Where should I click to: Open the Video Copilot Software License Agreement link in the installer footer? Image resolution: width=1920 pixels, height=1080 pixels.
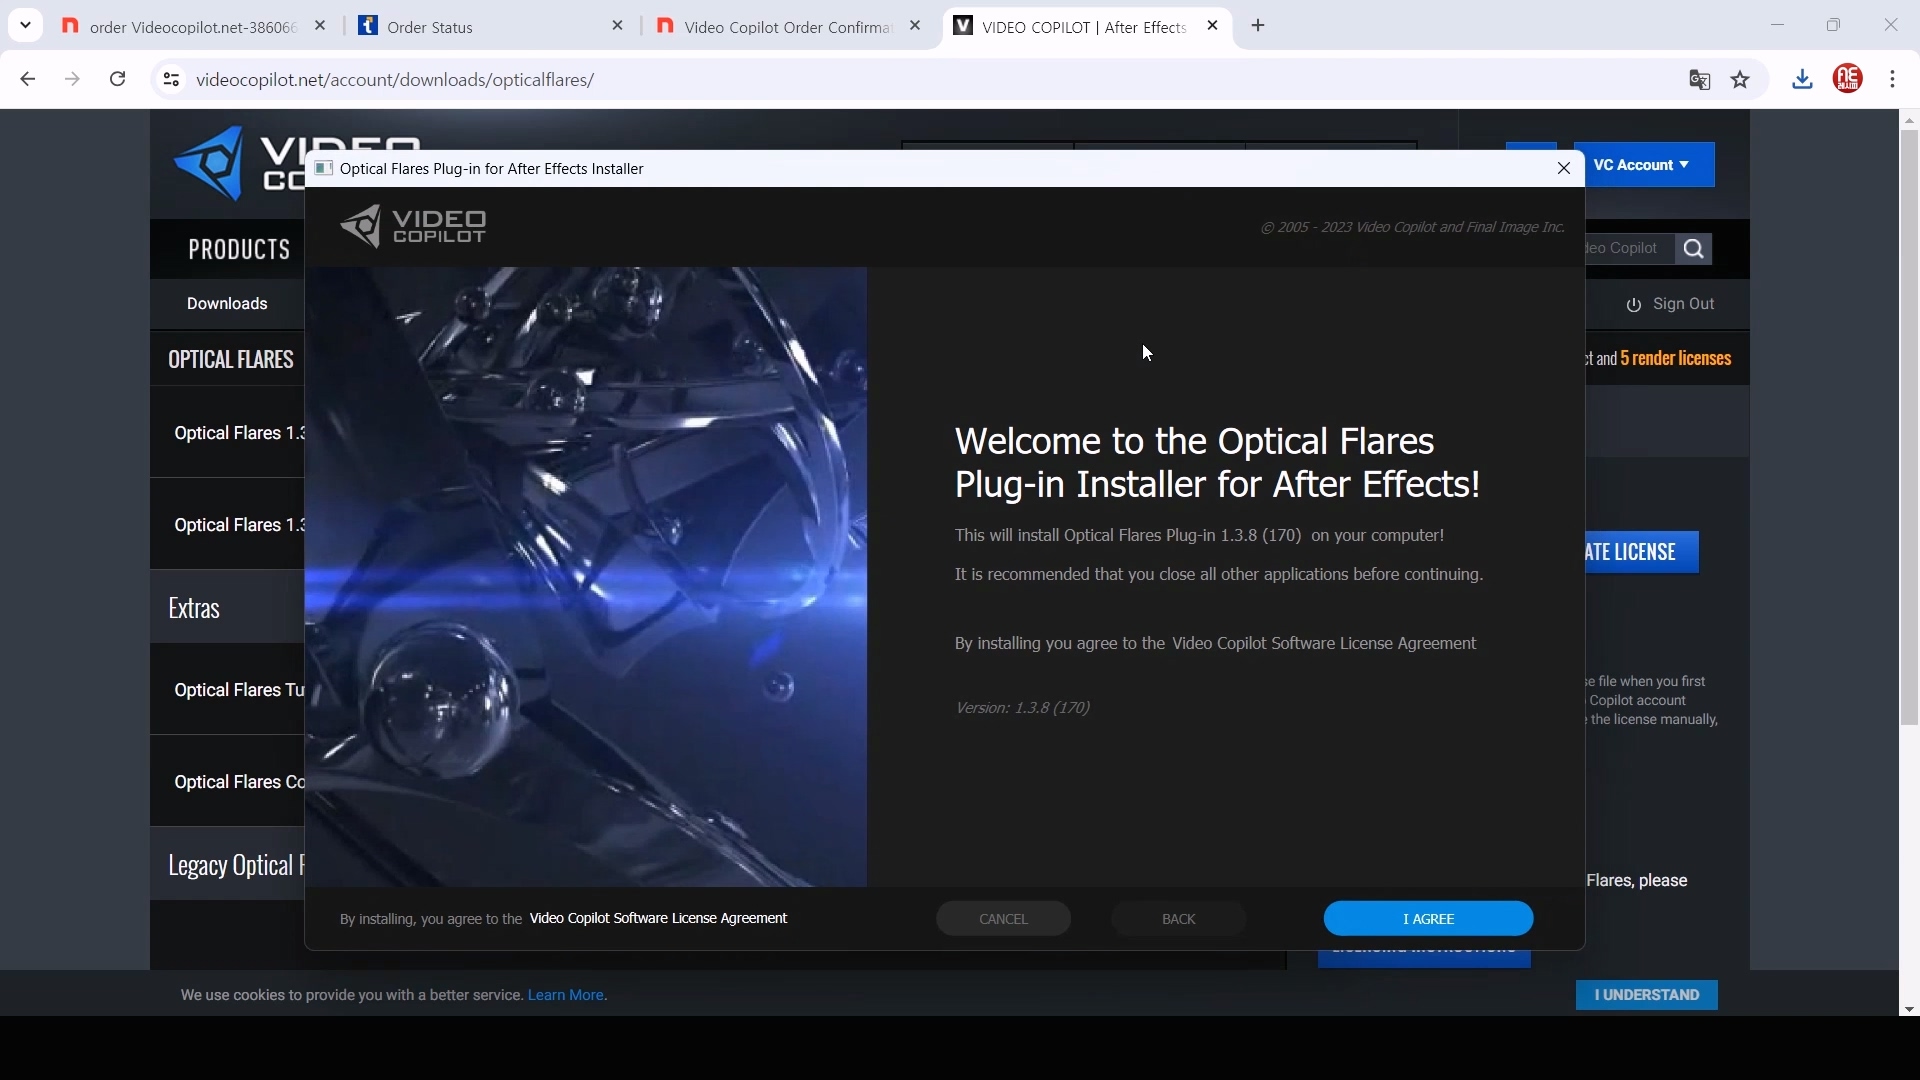click(659, 918)
